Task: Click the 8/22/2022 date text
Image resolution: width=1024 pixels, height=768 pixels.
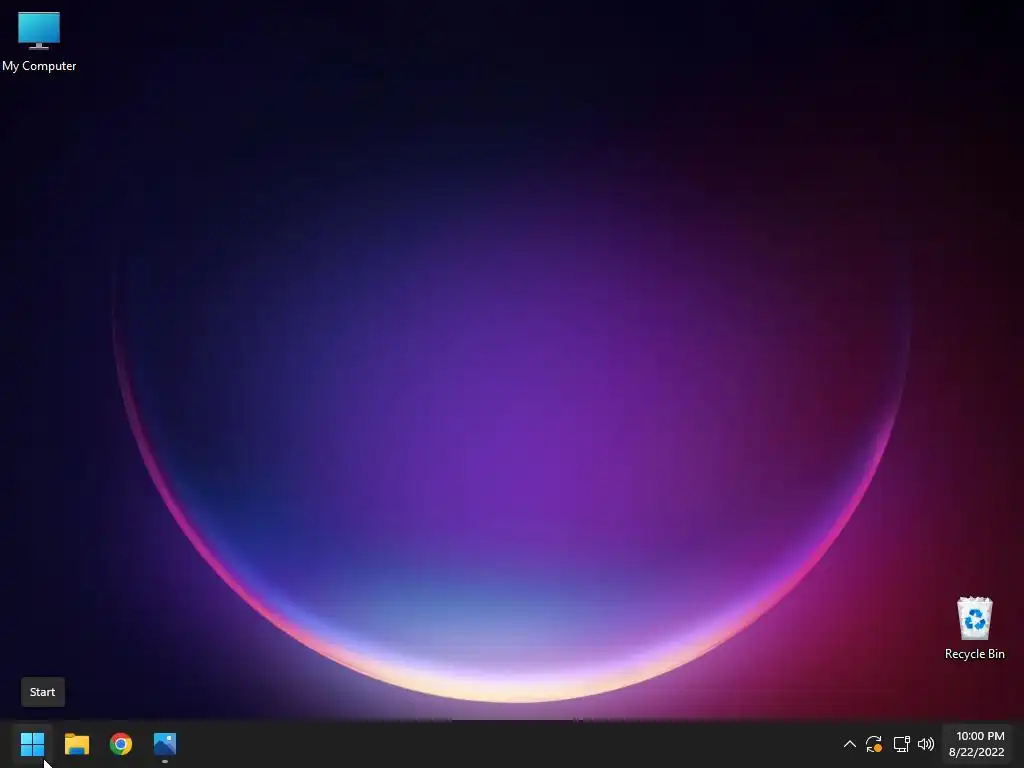Action: (x=976, y=752)
